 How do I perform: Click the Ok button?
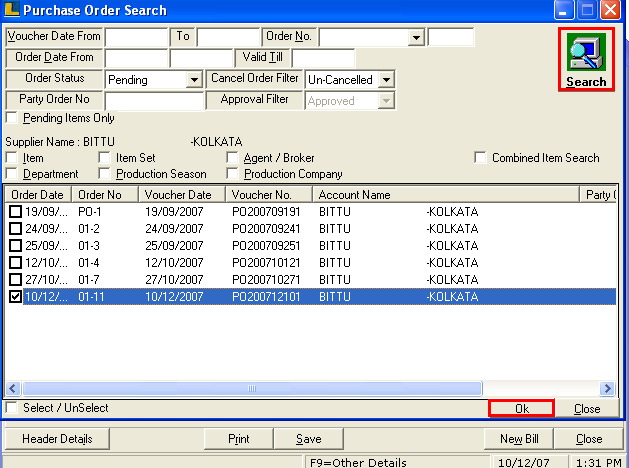[521, 409]
